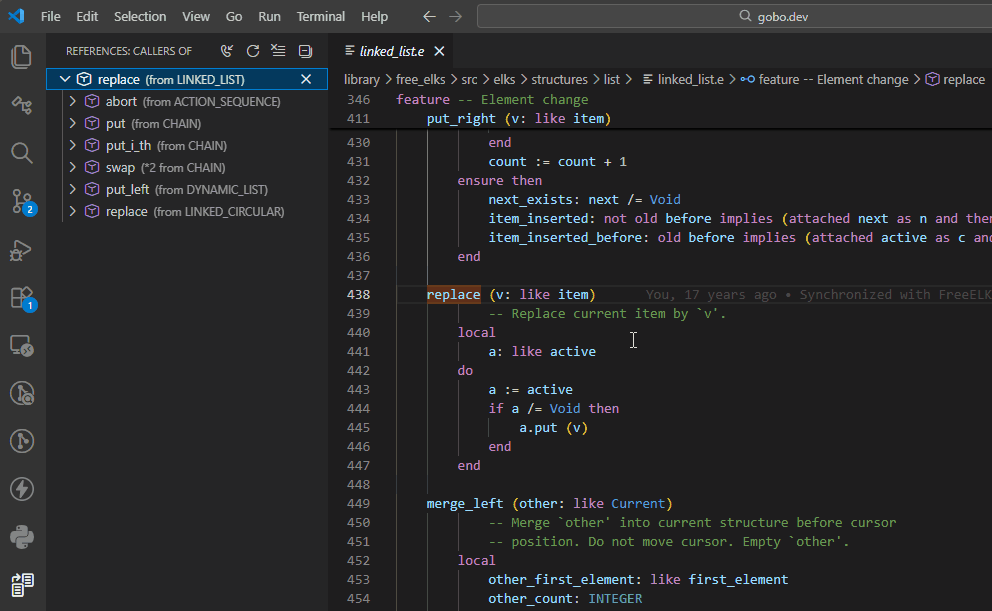Open the Terminal menu

click(320, 17)
